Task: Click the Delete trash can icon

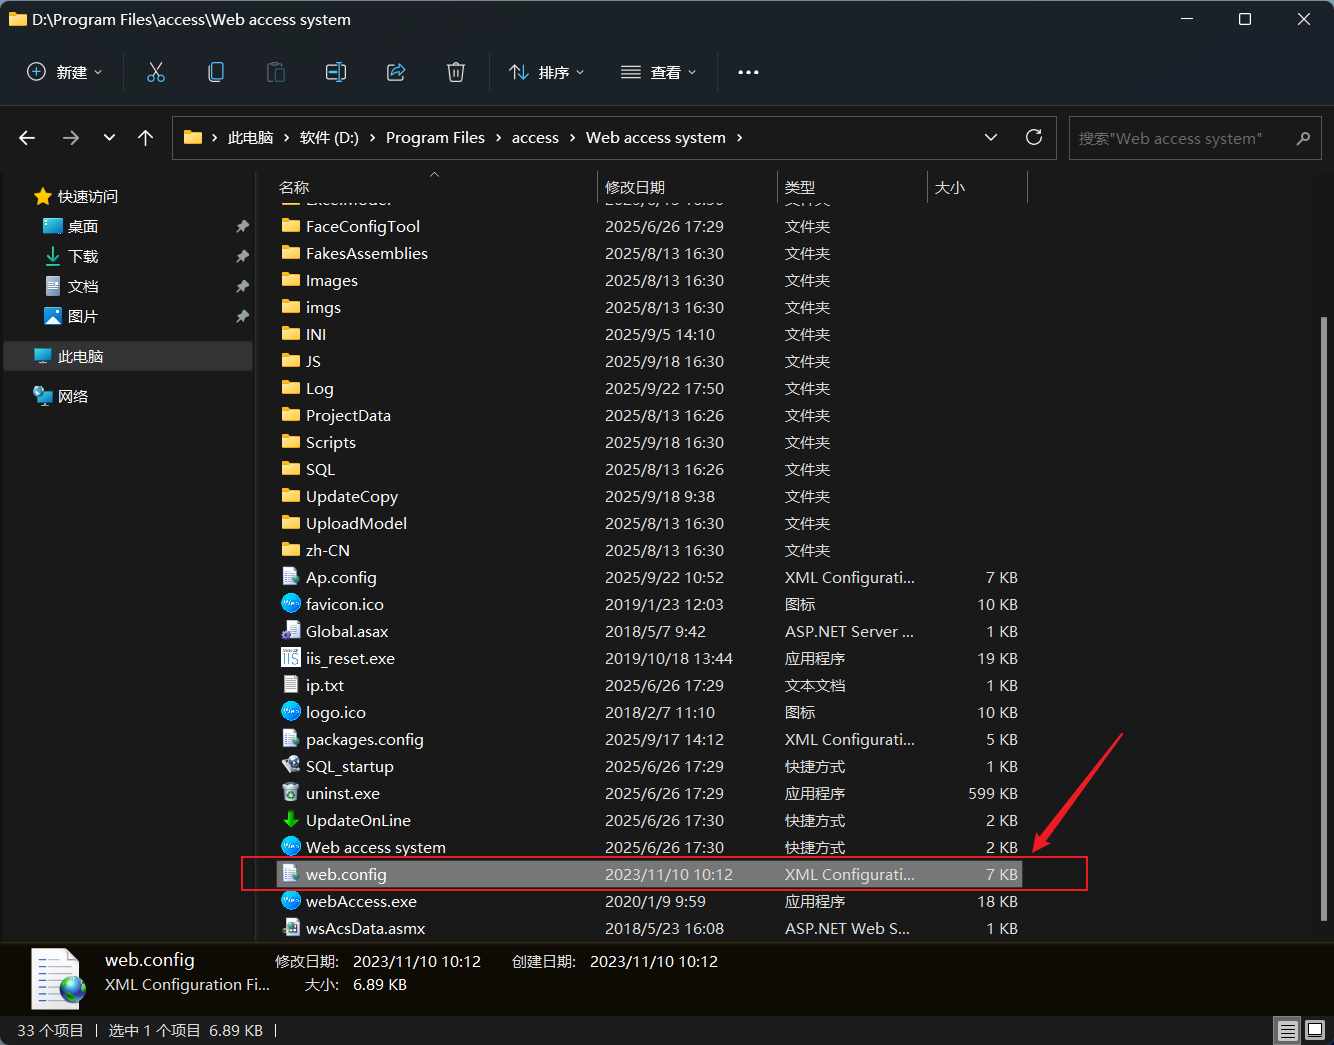Action: [x=456, y=72]
